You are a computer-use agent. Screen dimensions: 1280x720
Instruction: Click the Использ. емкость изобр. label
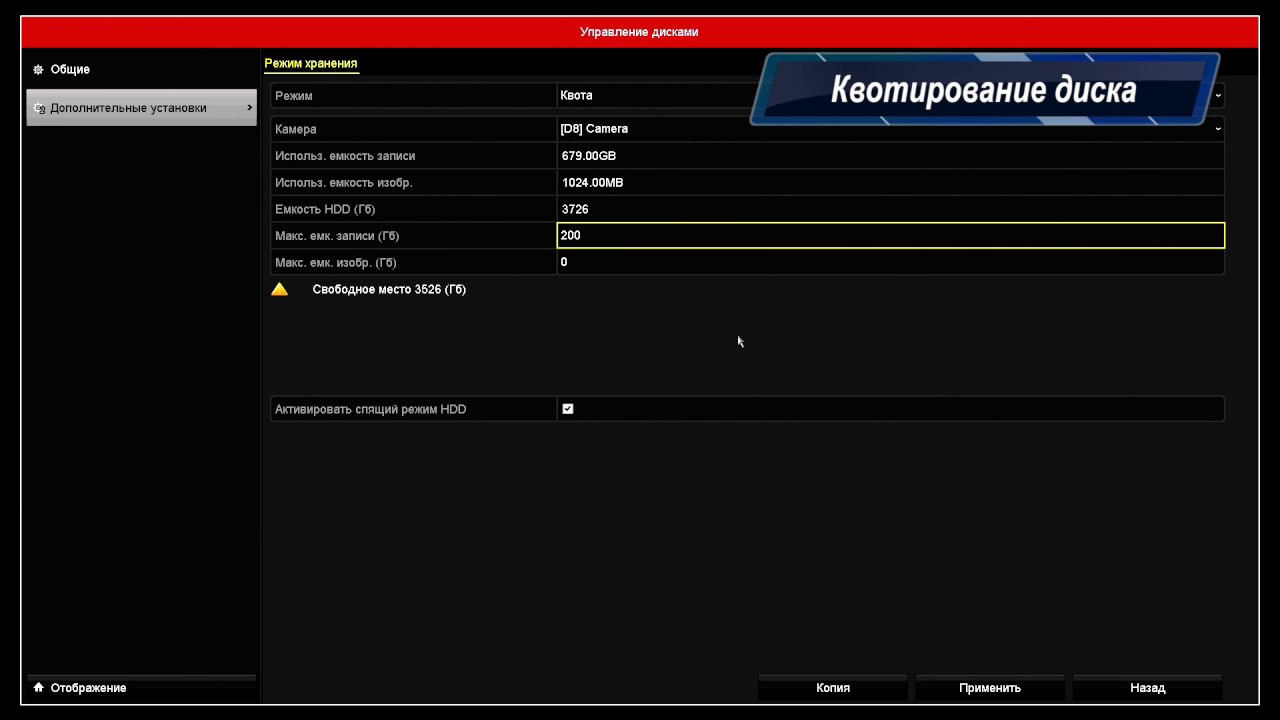(344, 183)
